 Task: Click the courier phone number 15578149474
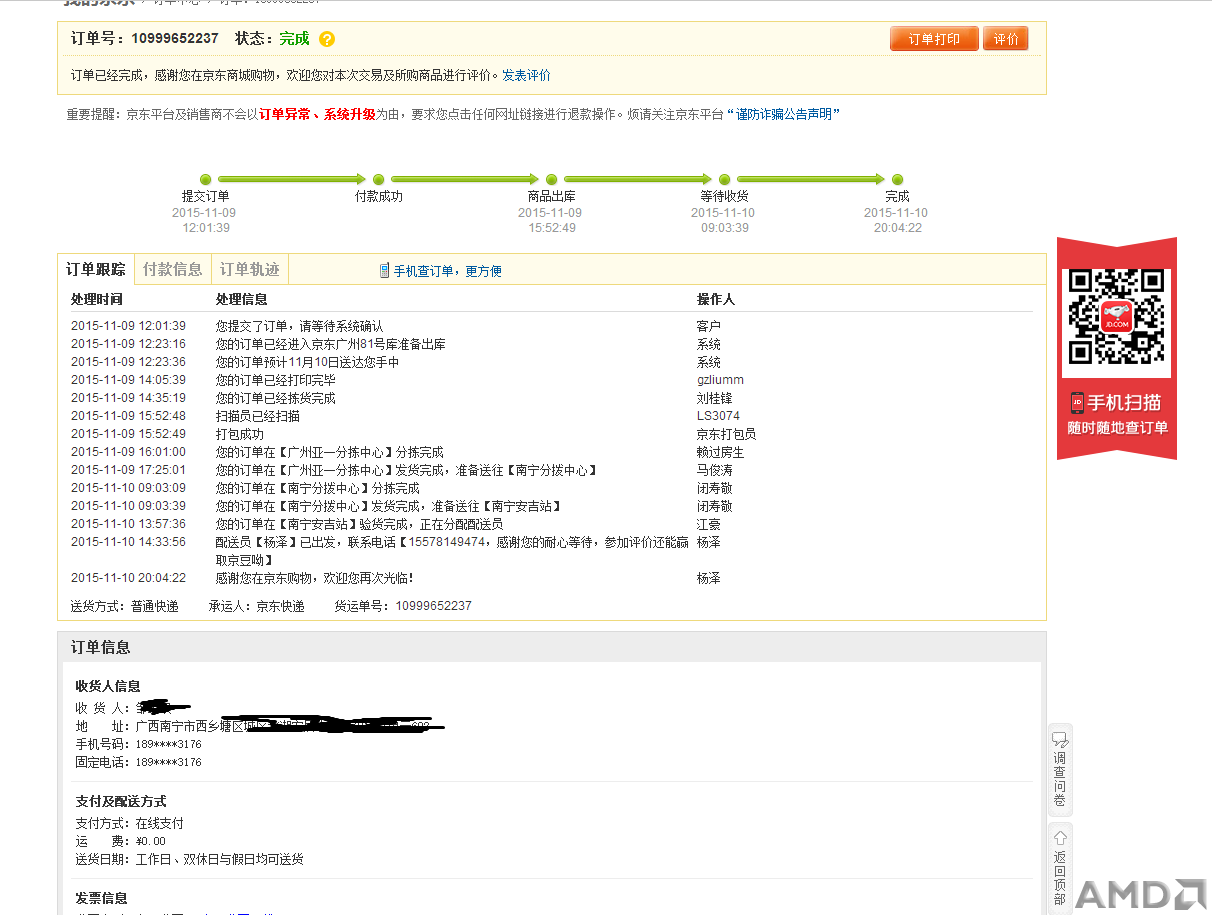pos(446,542)
